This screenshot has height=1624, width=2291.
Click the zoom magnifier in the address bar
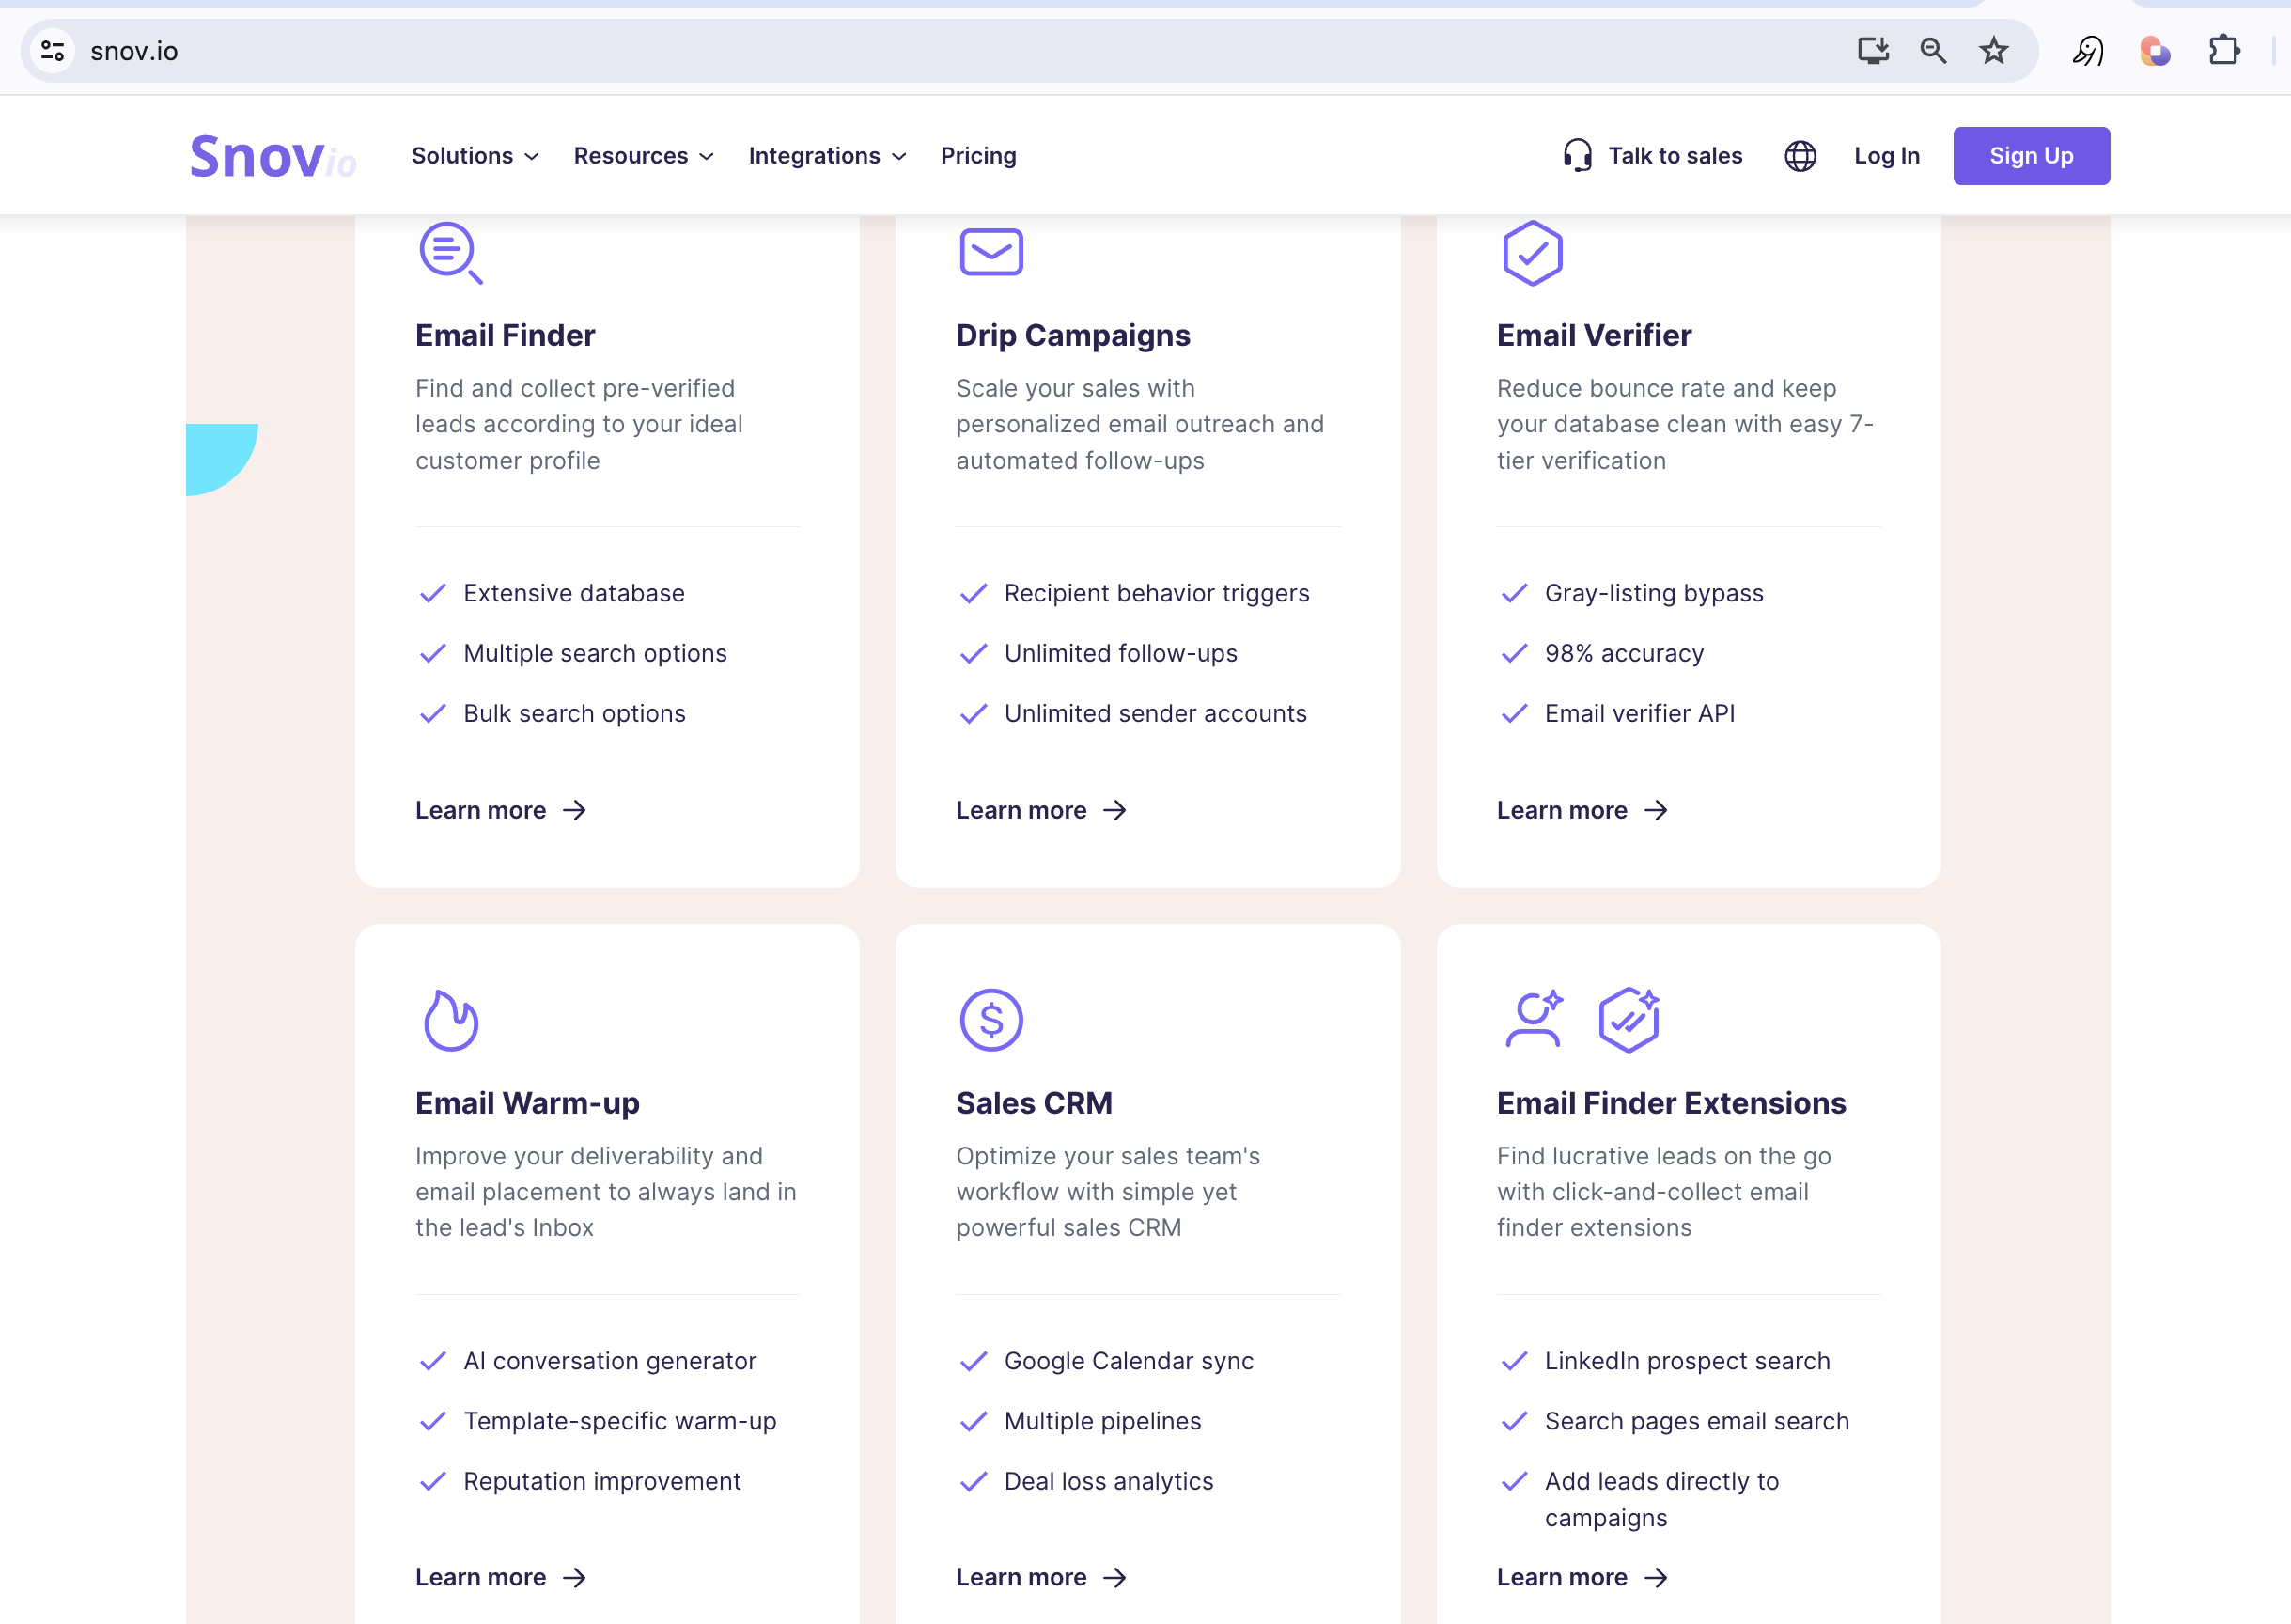1932,51
